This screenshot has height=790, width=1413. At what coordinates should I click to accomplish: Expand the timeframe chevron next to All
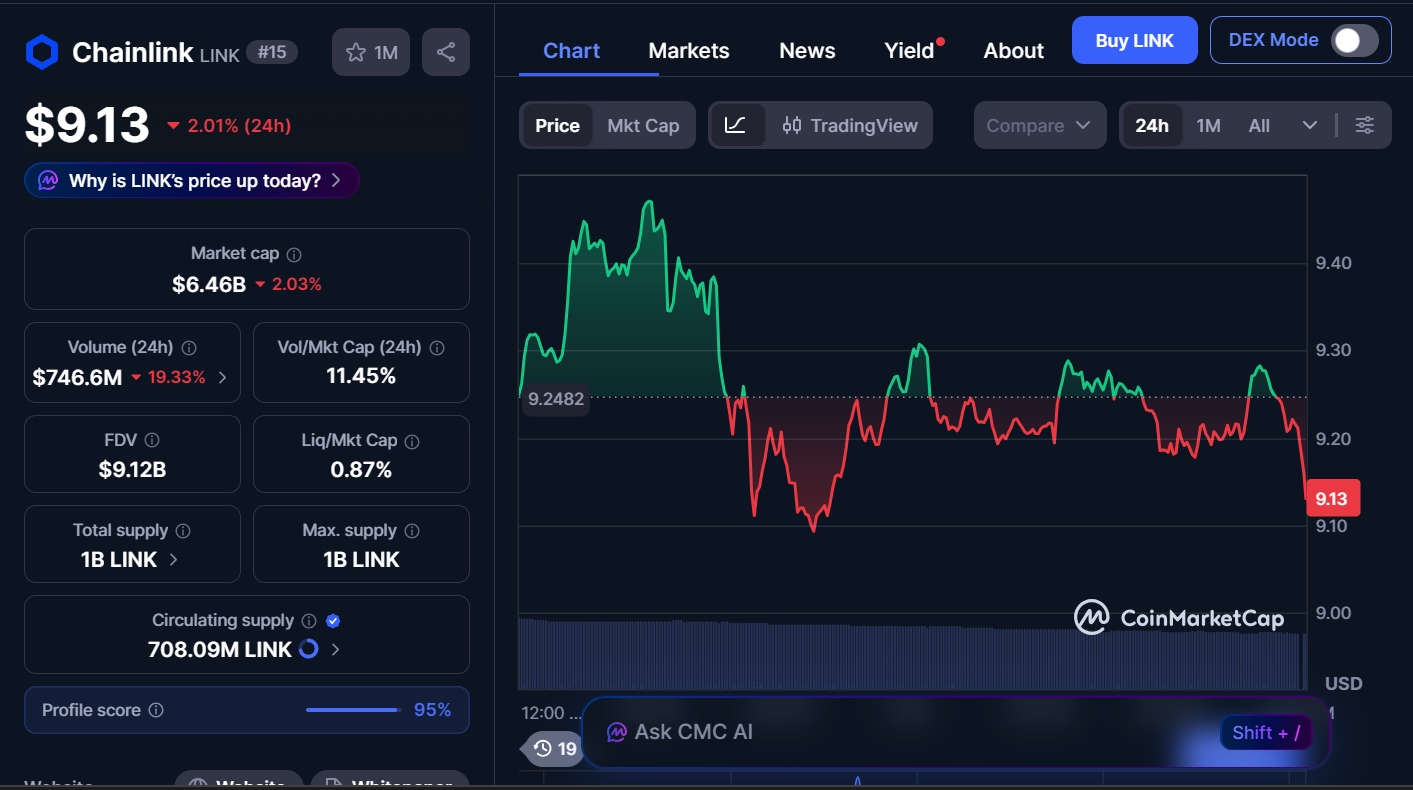pos(1310,125)
